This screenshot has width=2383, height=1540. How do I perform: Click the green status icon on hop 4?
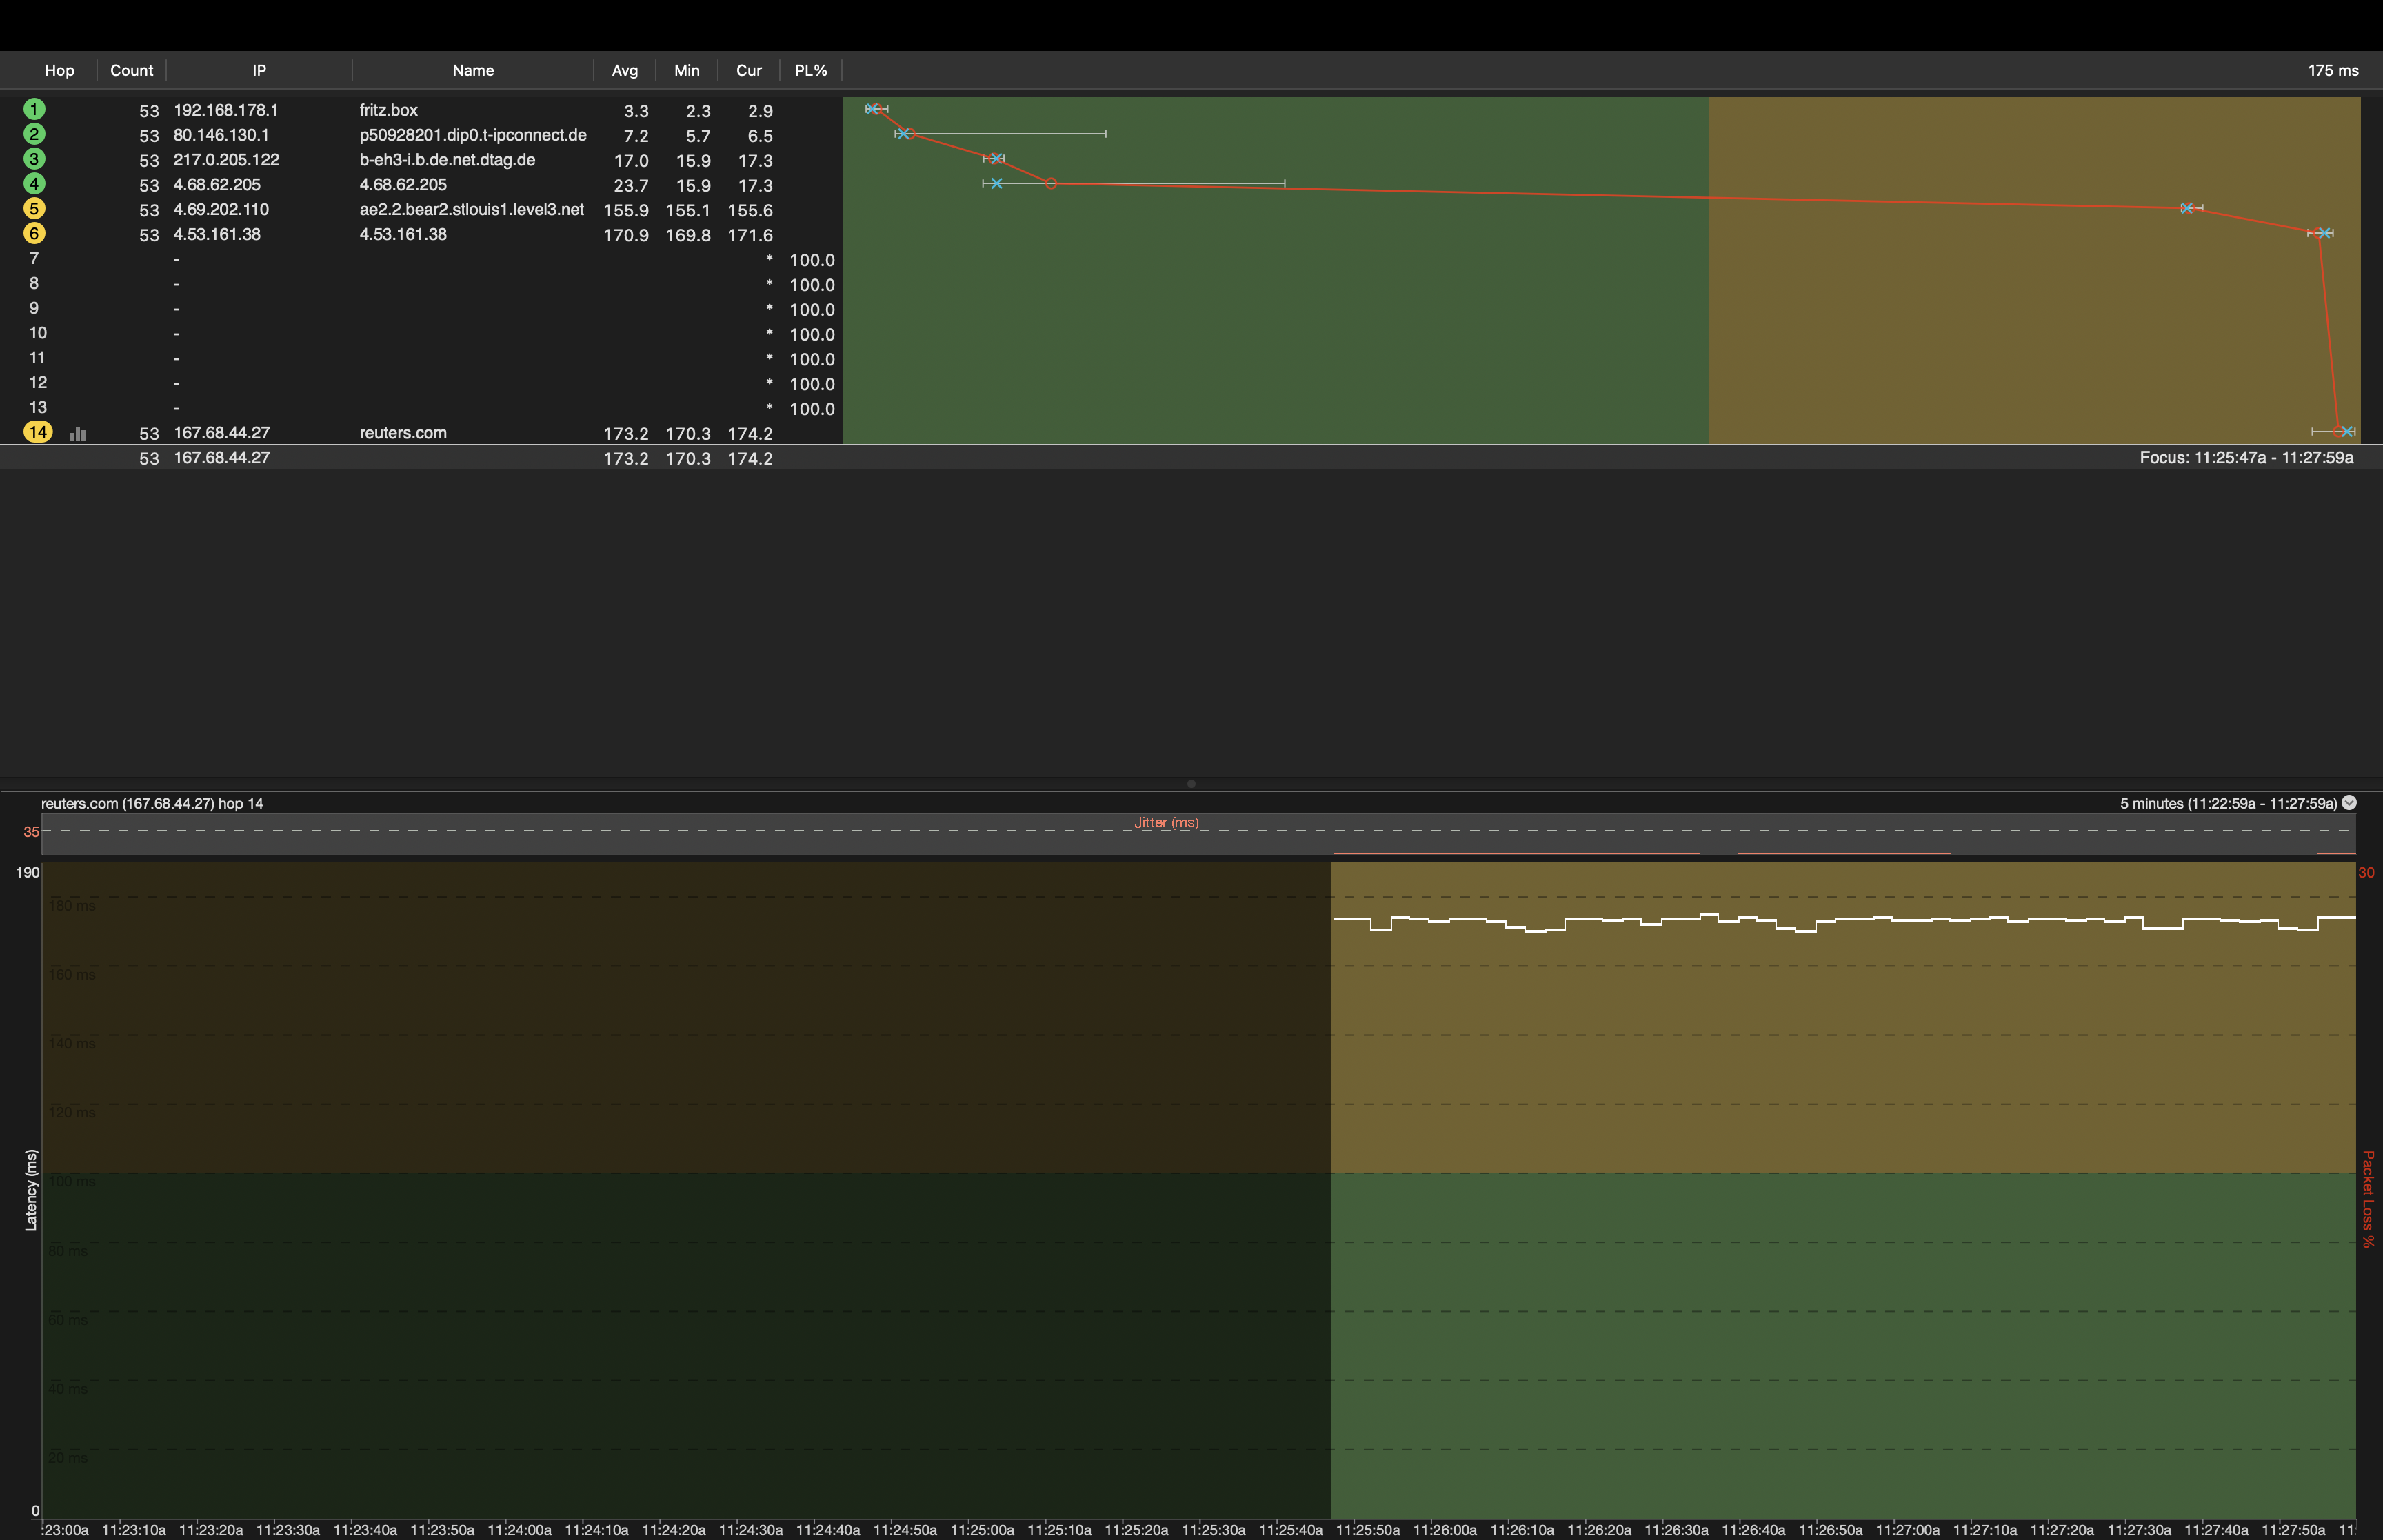[x=35, y=184]
